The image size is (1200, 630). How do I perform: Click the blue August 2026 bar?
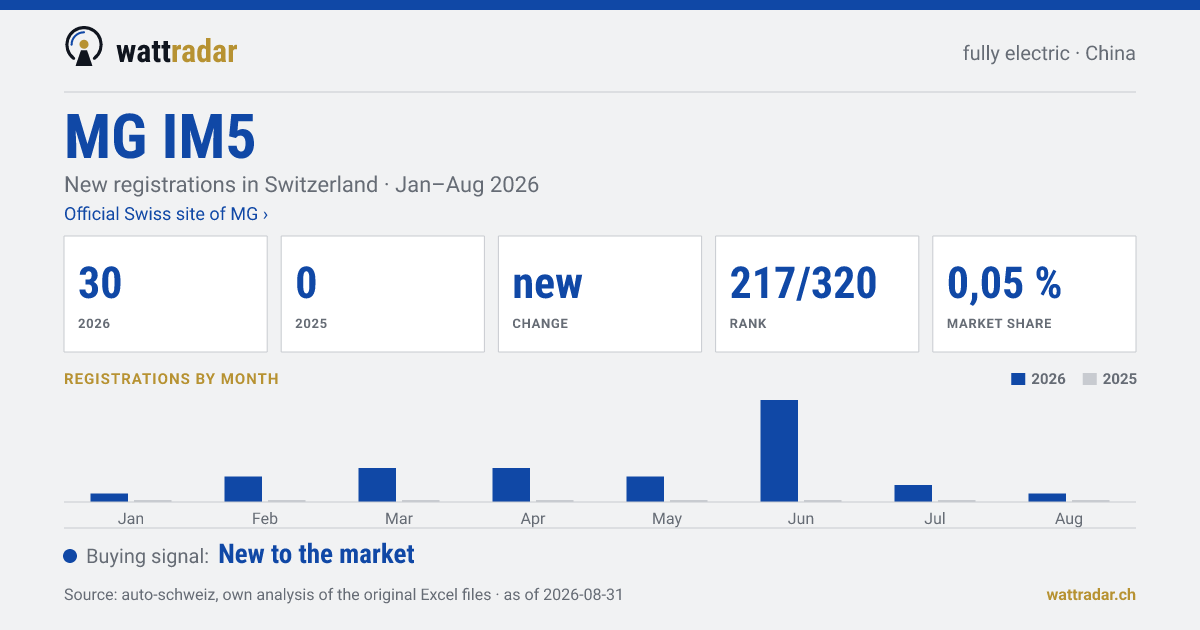coord(1047,497)
